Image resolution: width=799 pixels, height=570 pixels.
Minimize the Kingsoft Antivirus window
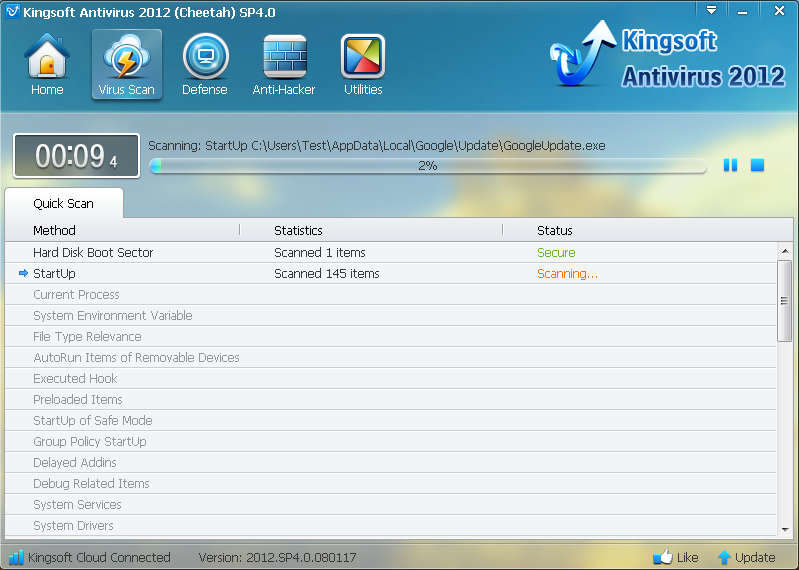tap(743, 10)
